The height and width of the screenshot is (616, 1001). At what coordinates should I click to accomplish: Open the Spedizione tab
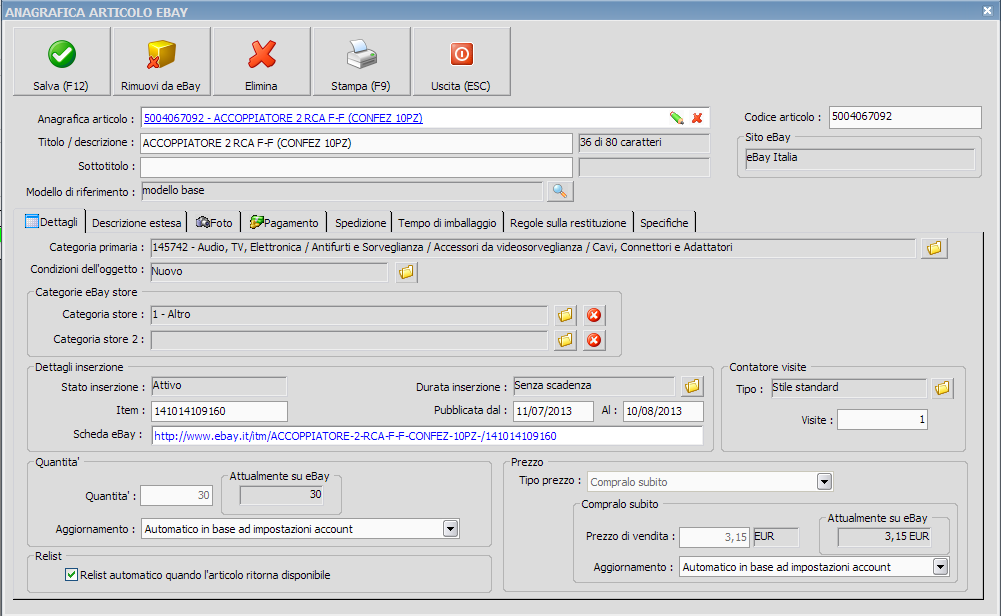point(360,223)
